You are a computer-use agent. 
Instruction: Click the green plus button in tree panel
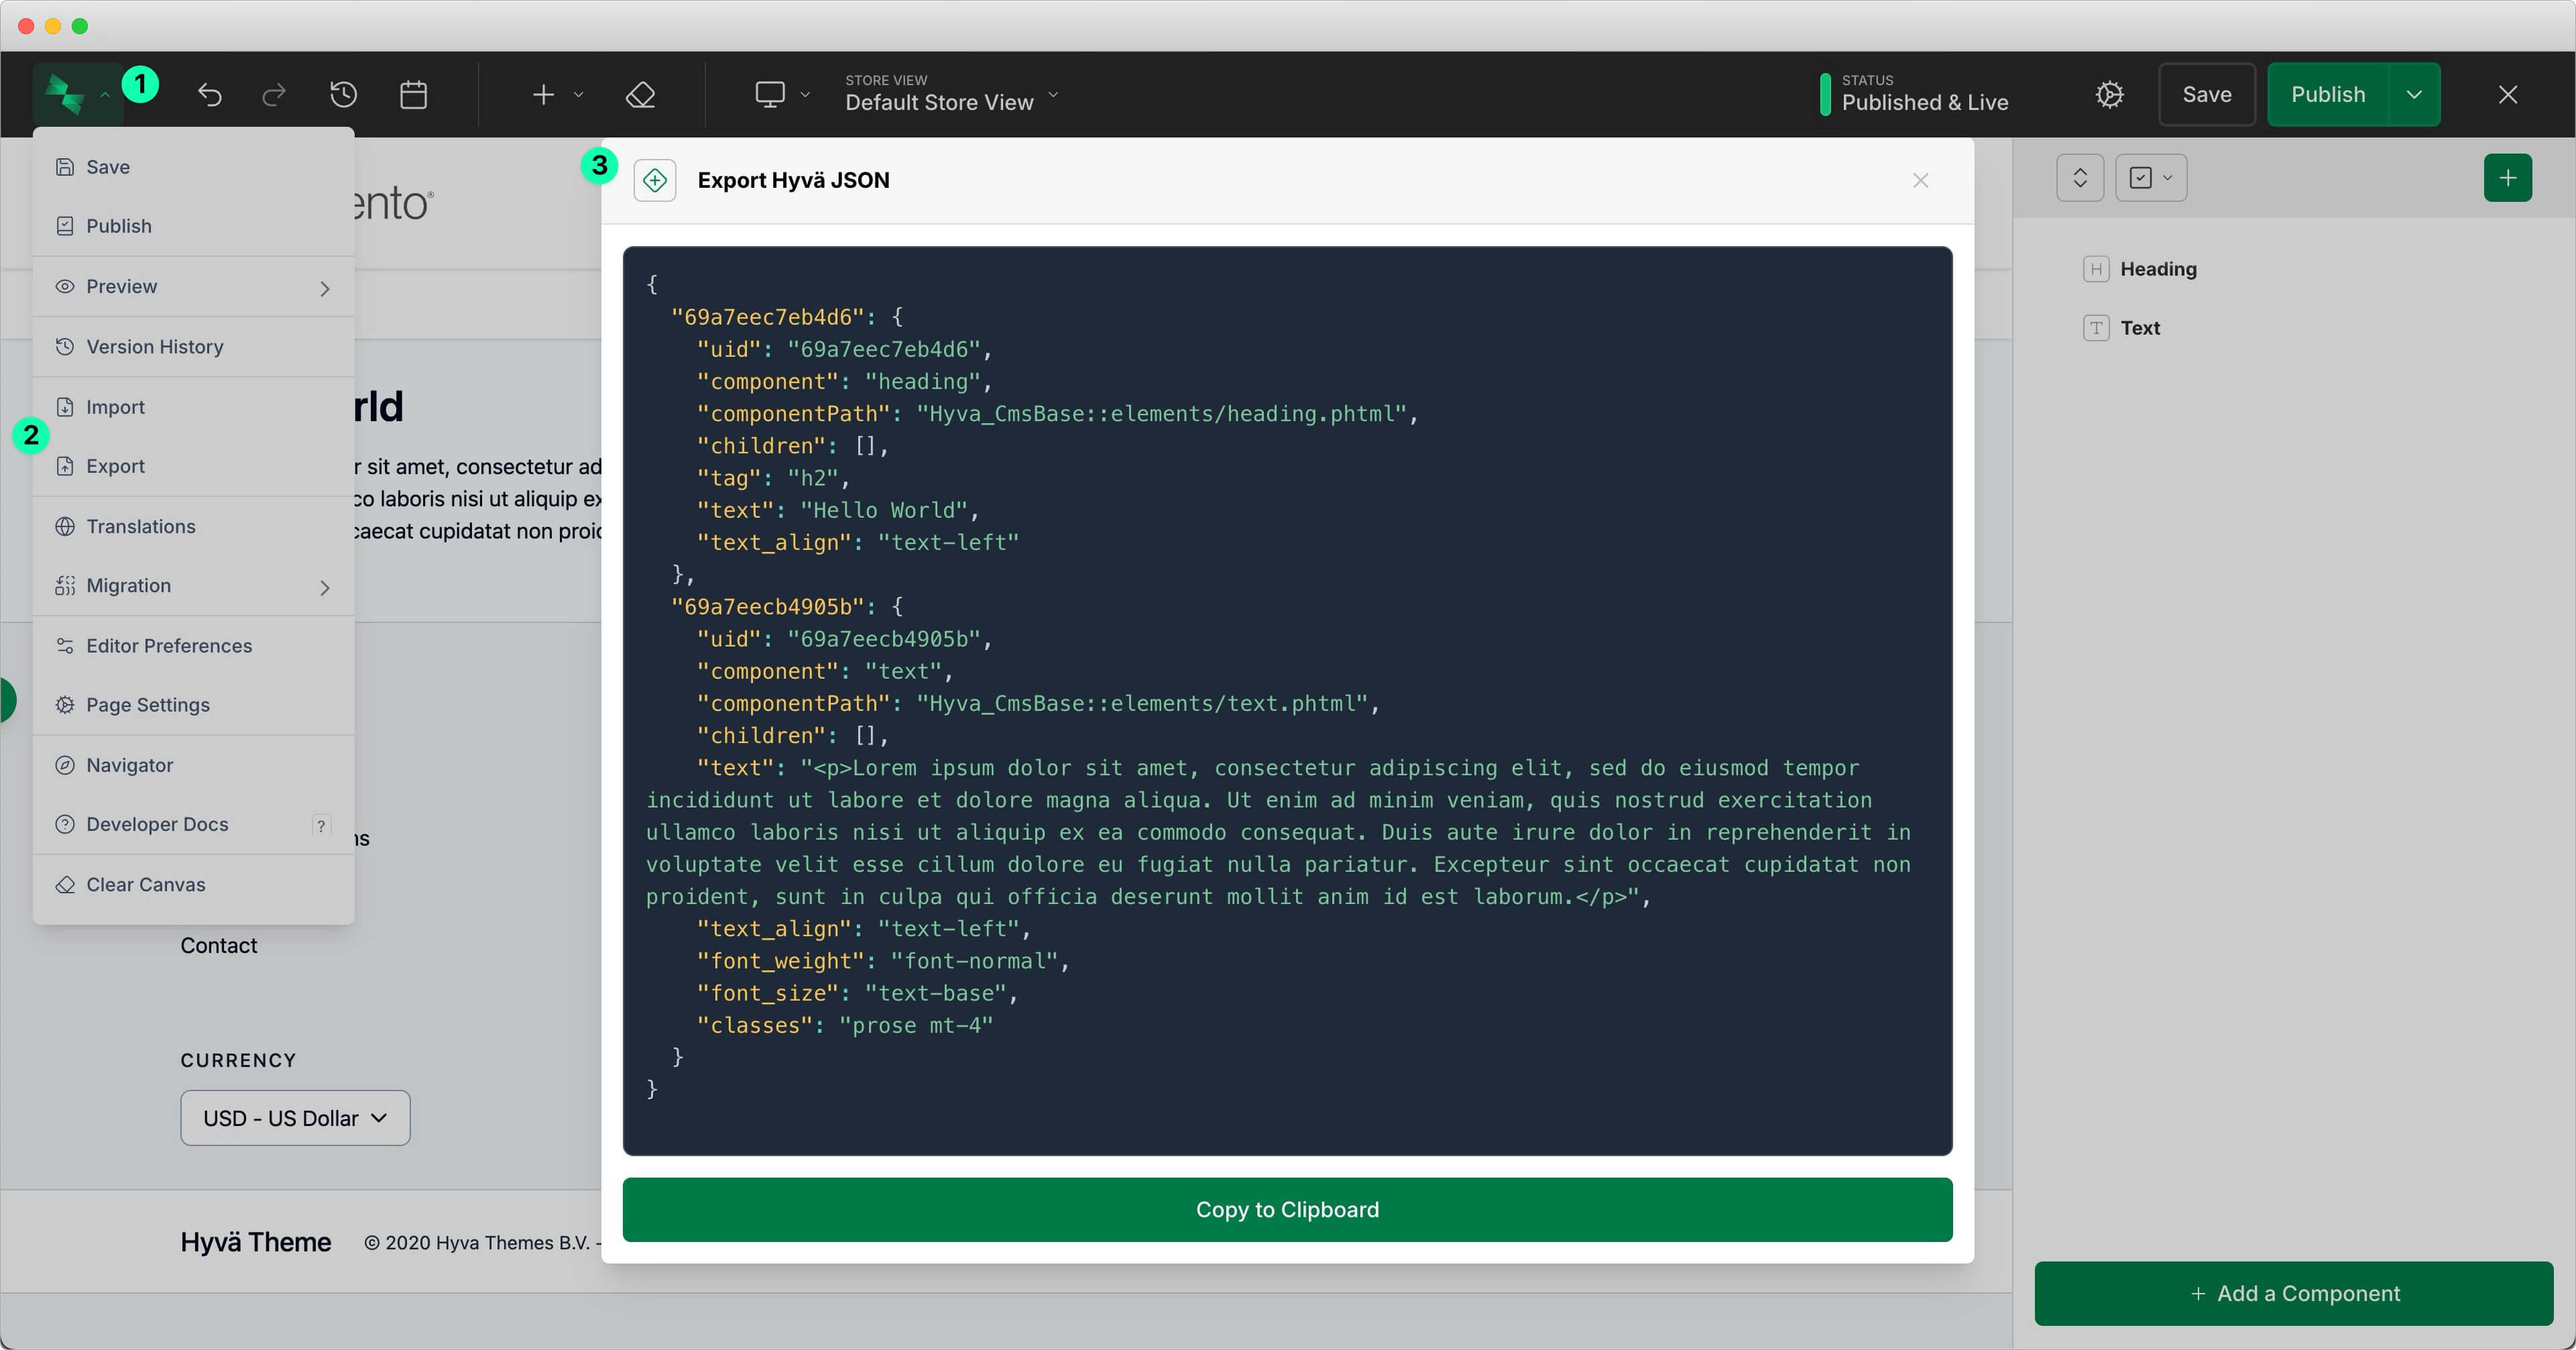click(x=2507, y=178)
